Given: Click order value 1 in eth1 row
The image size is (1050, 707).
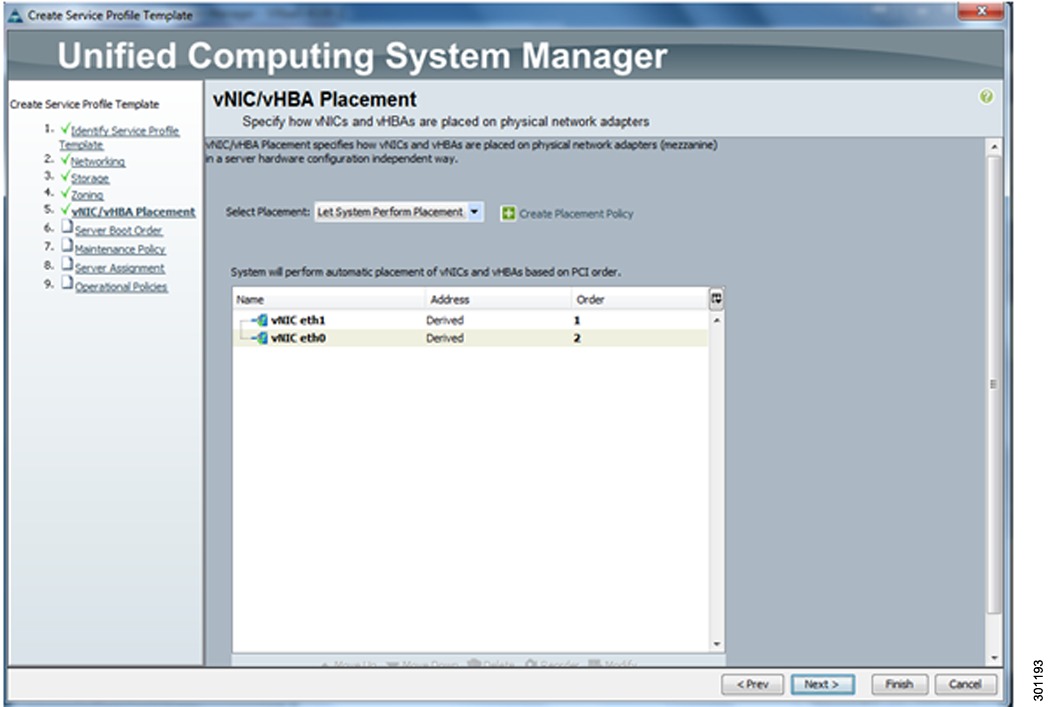Looking at the screenshot, I should tap(577, 320).
